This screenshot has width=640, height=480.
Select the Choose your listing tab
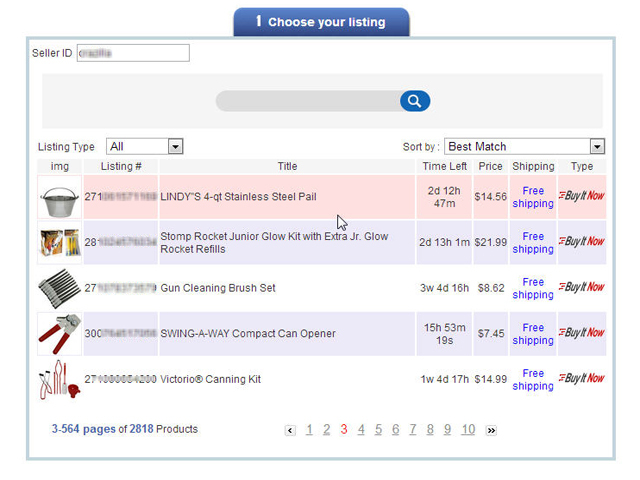[x=321, y=22]
